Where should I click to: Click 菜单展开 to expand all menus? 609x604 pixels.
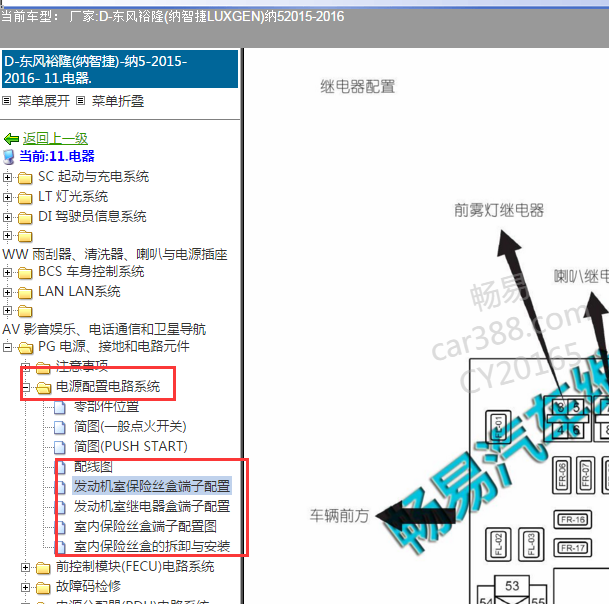[x=44, y=101]
